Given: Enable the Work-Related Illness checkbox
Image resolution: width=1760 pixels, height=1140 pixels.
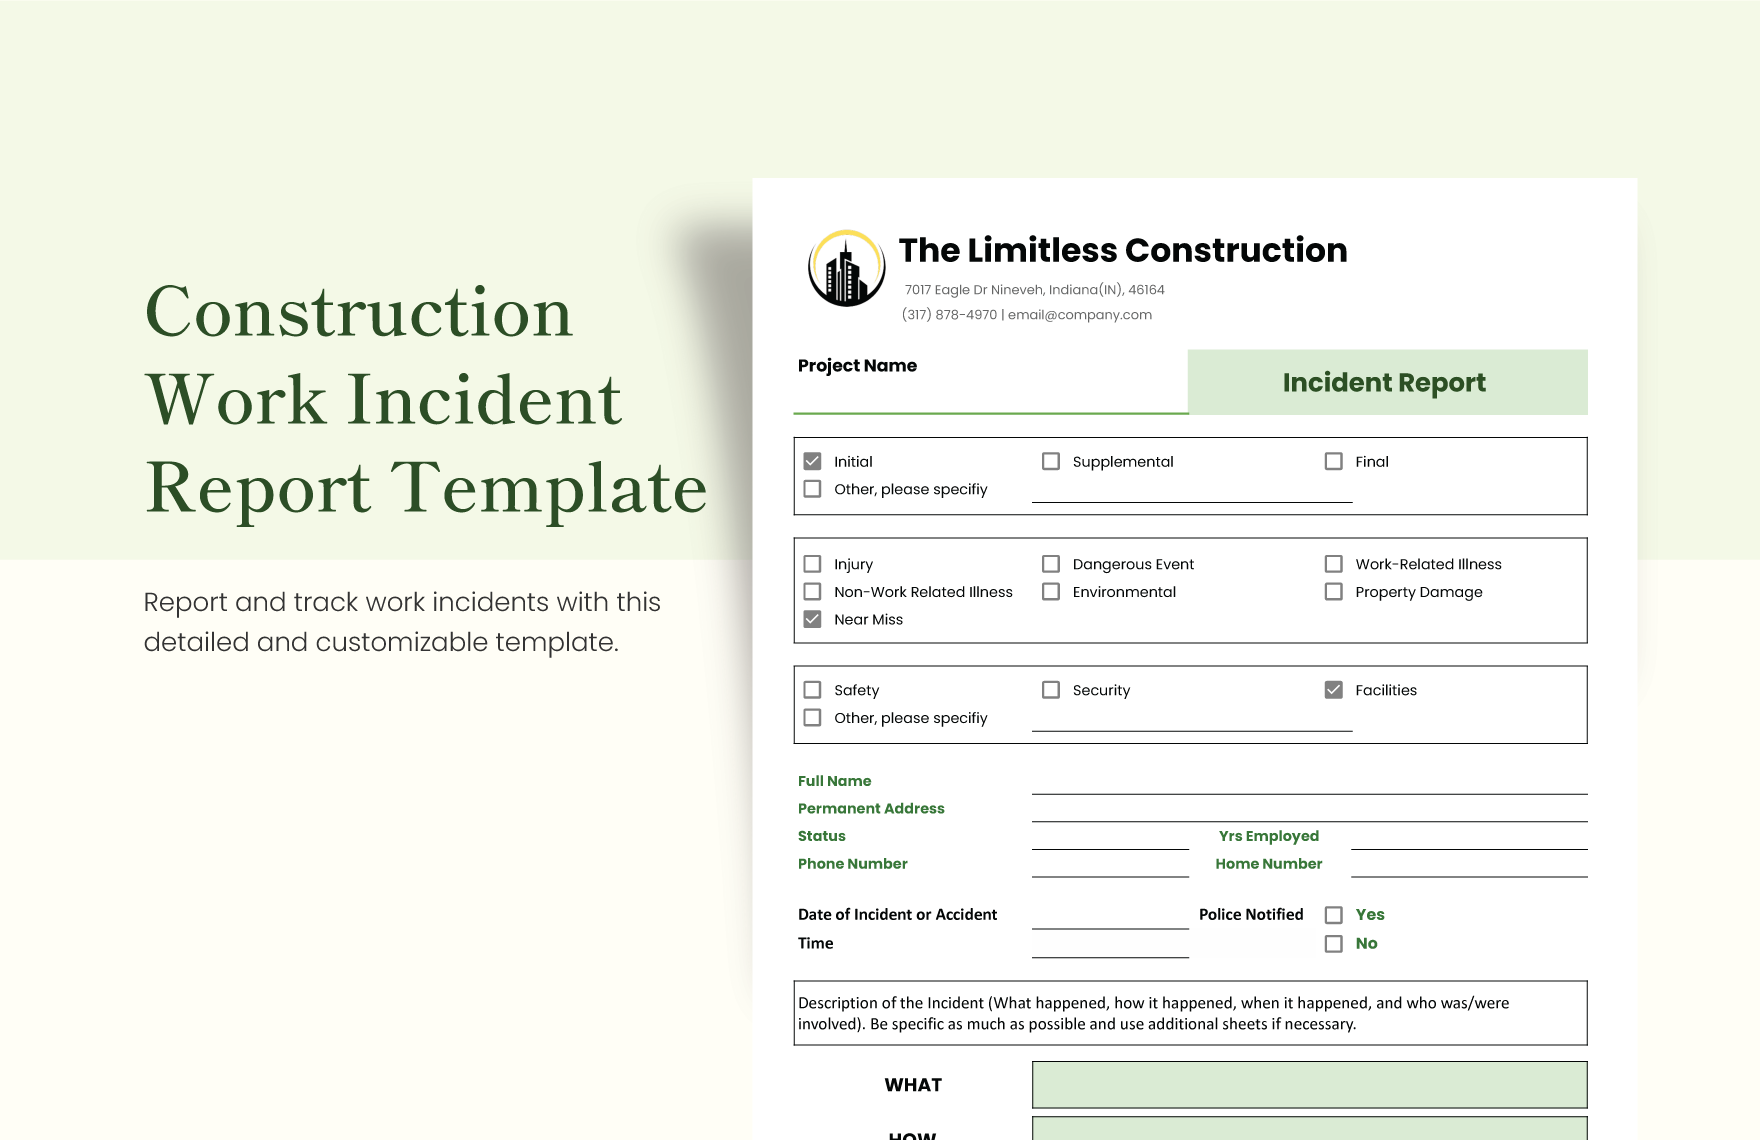Looking at the screenshot, I should pyautogui.click(x=1333, y=563).
